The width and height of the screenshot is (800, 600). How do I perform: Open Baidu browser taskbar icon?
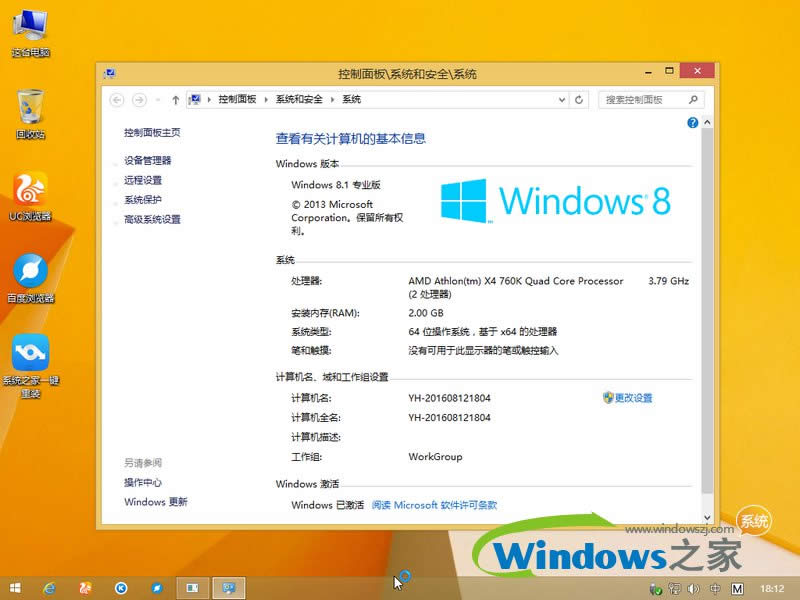tap(157, 588)
